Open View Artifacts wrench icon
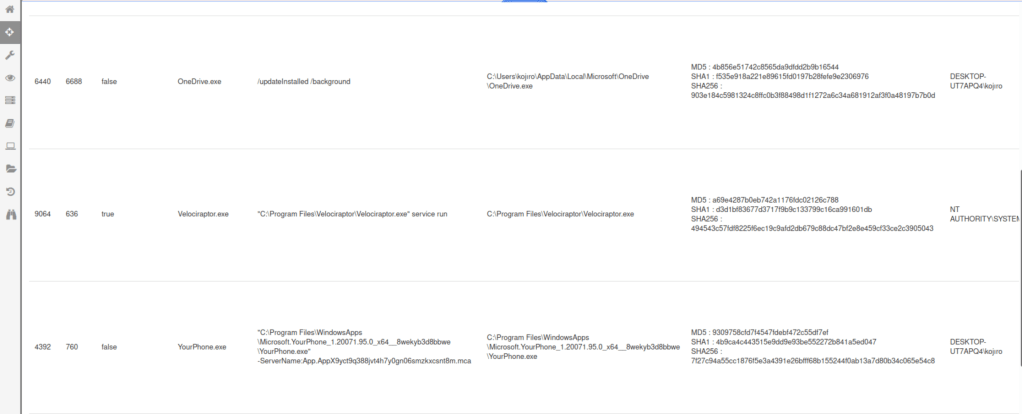The height and width of the screenshot is (414, 1022). point(10,55)
